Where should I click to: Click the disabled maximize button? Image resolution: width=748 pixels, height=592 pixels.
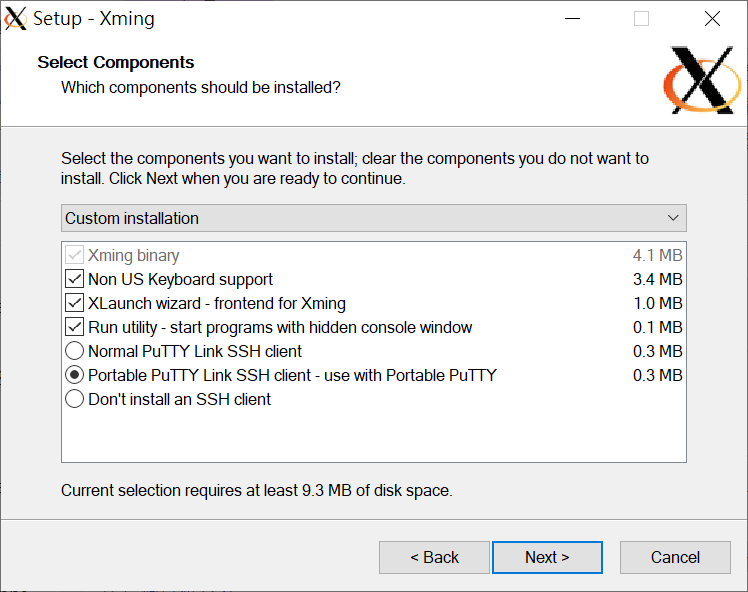click(641, 19)
